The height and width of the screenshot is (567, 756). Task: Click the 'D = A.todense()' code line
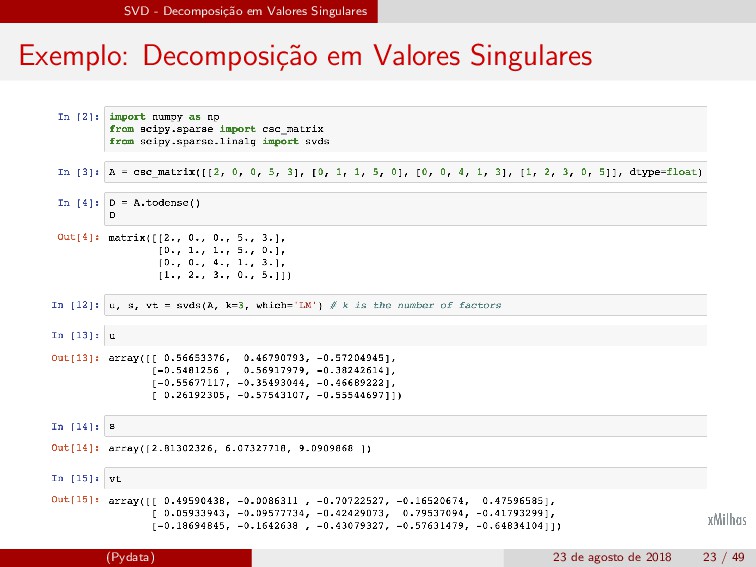(154, 203)
